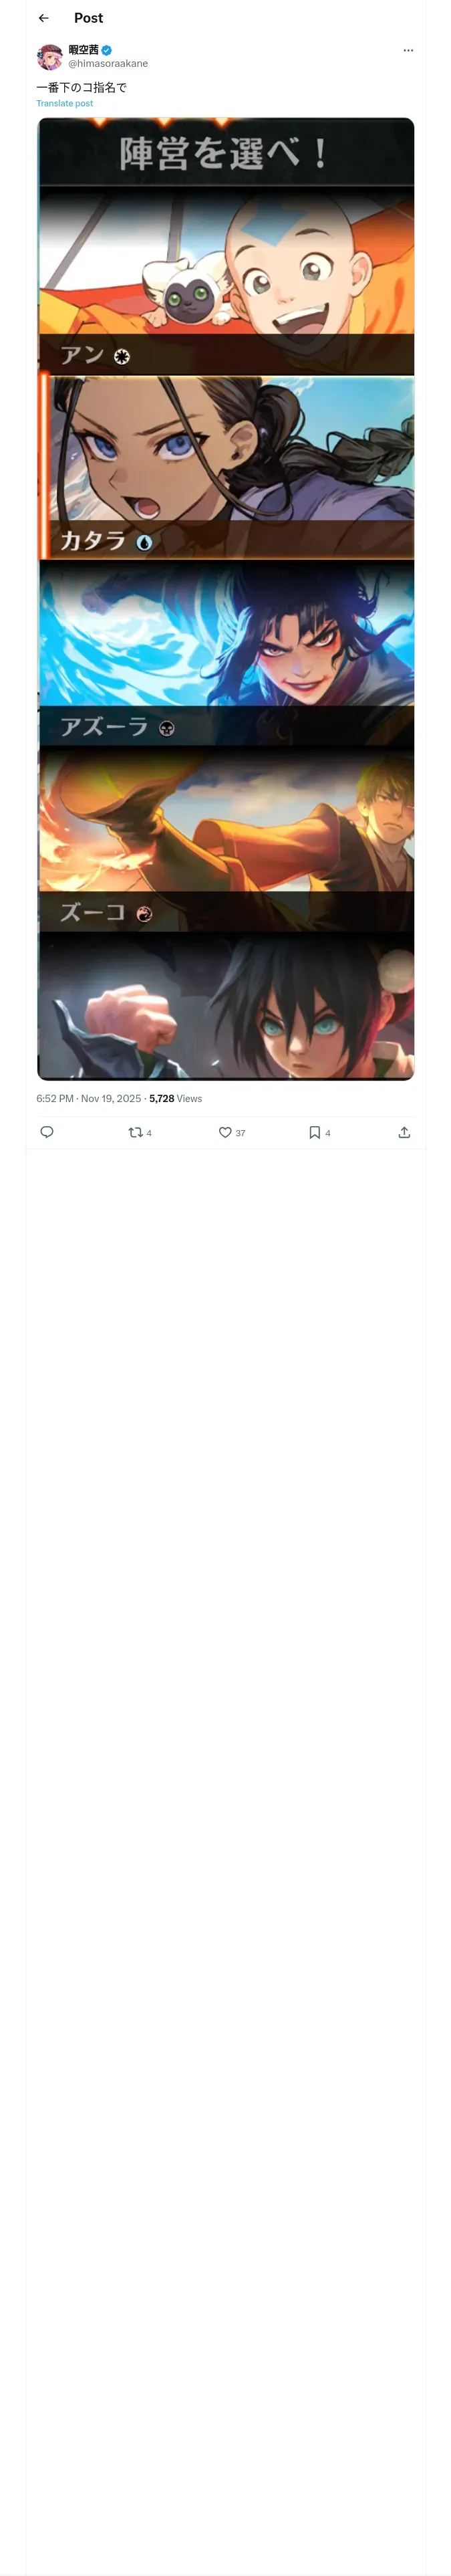Open the share icon on the post
451x2576 pixels.
404,1132
